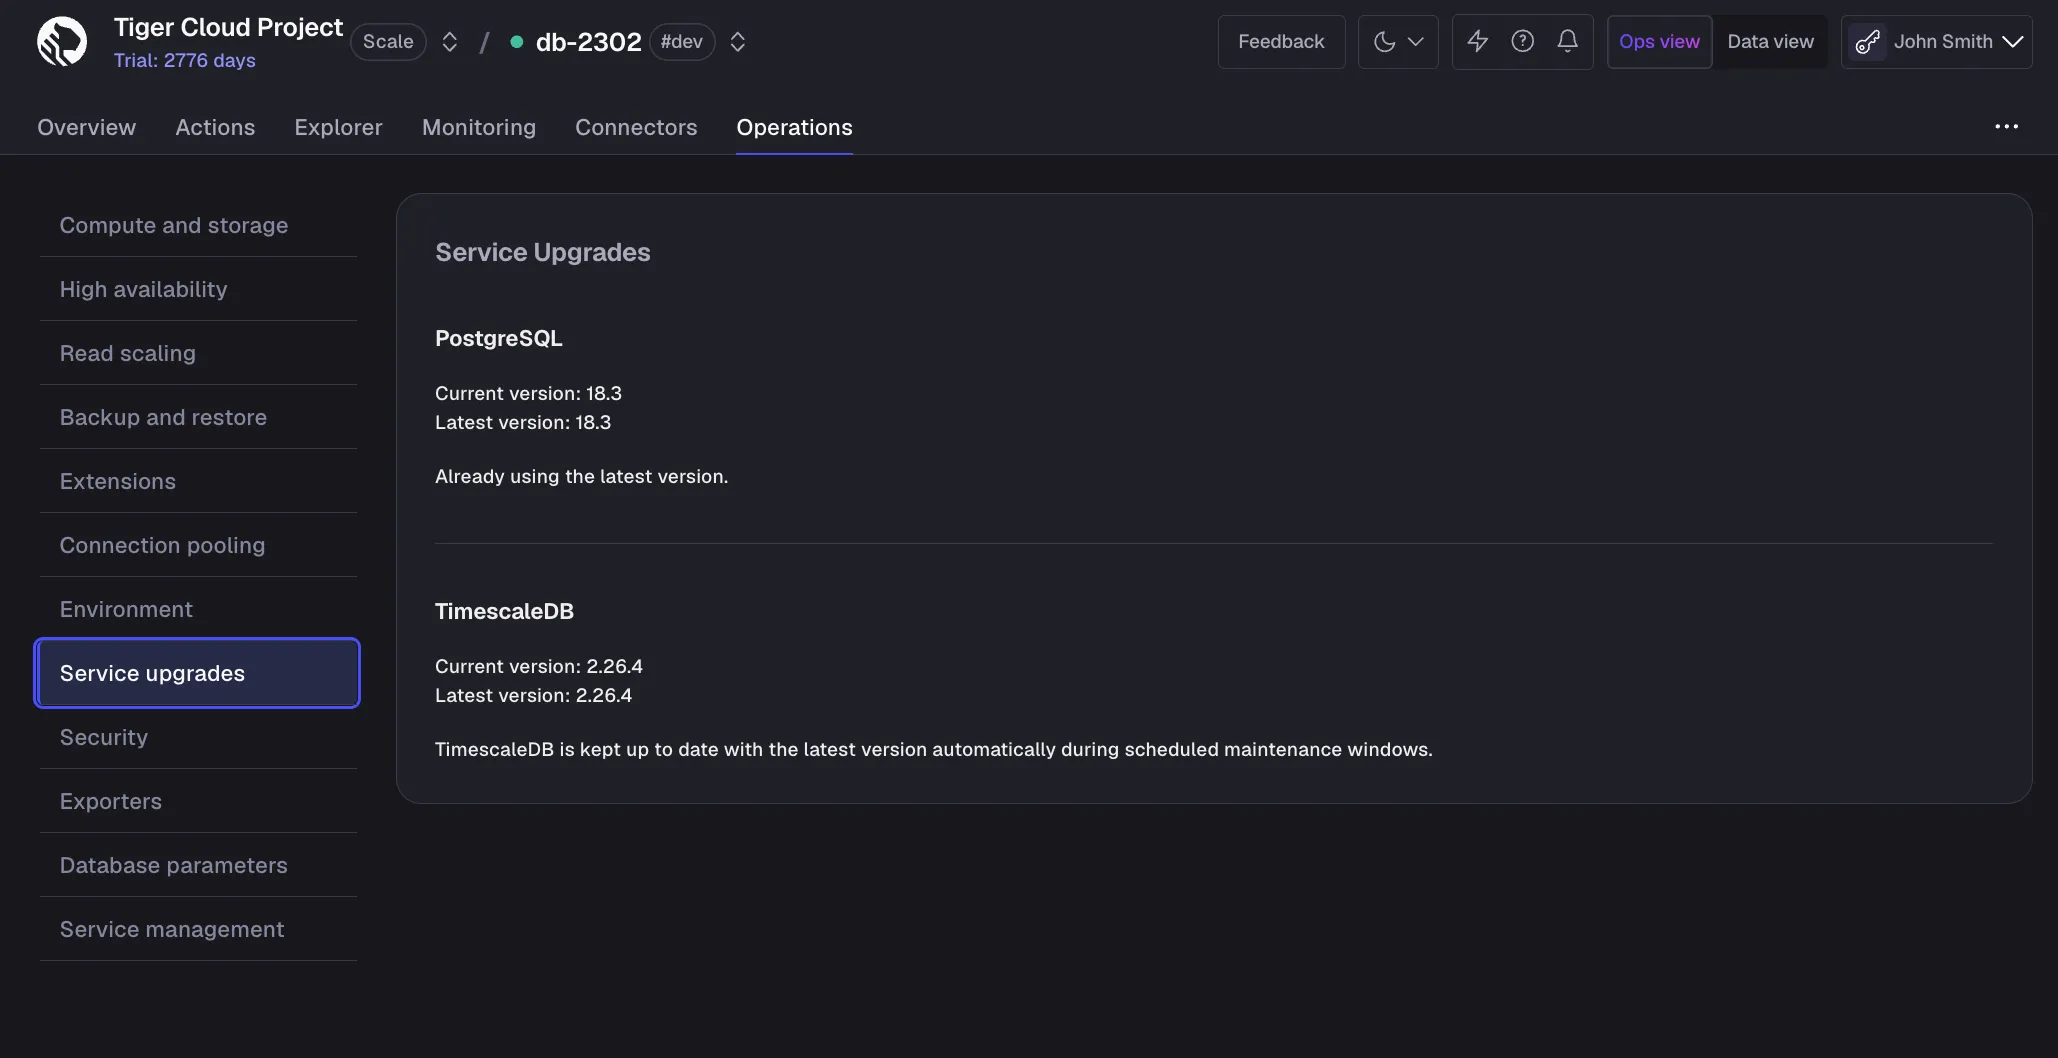Open Environment settings
Image resolution: width=2058 pixels, height=1058 pixels.
coord(198,609)
